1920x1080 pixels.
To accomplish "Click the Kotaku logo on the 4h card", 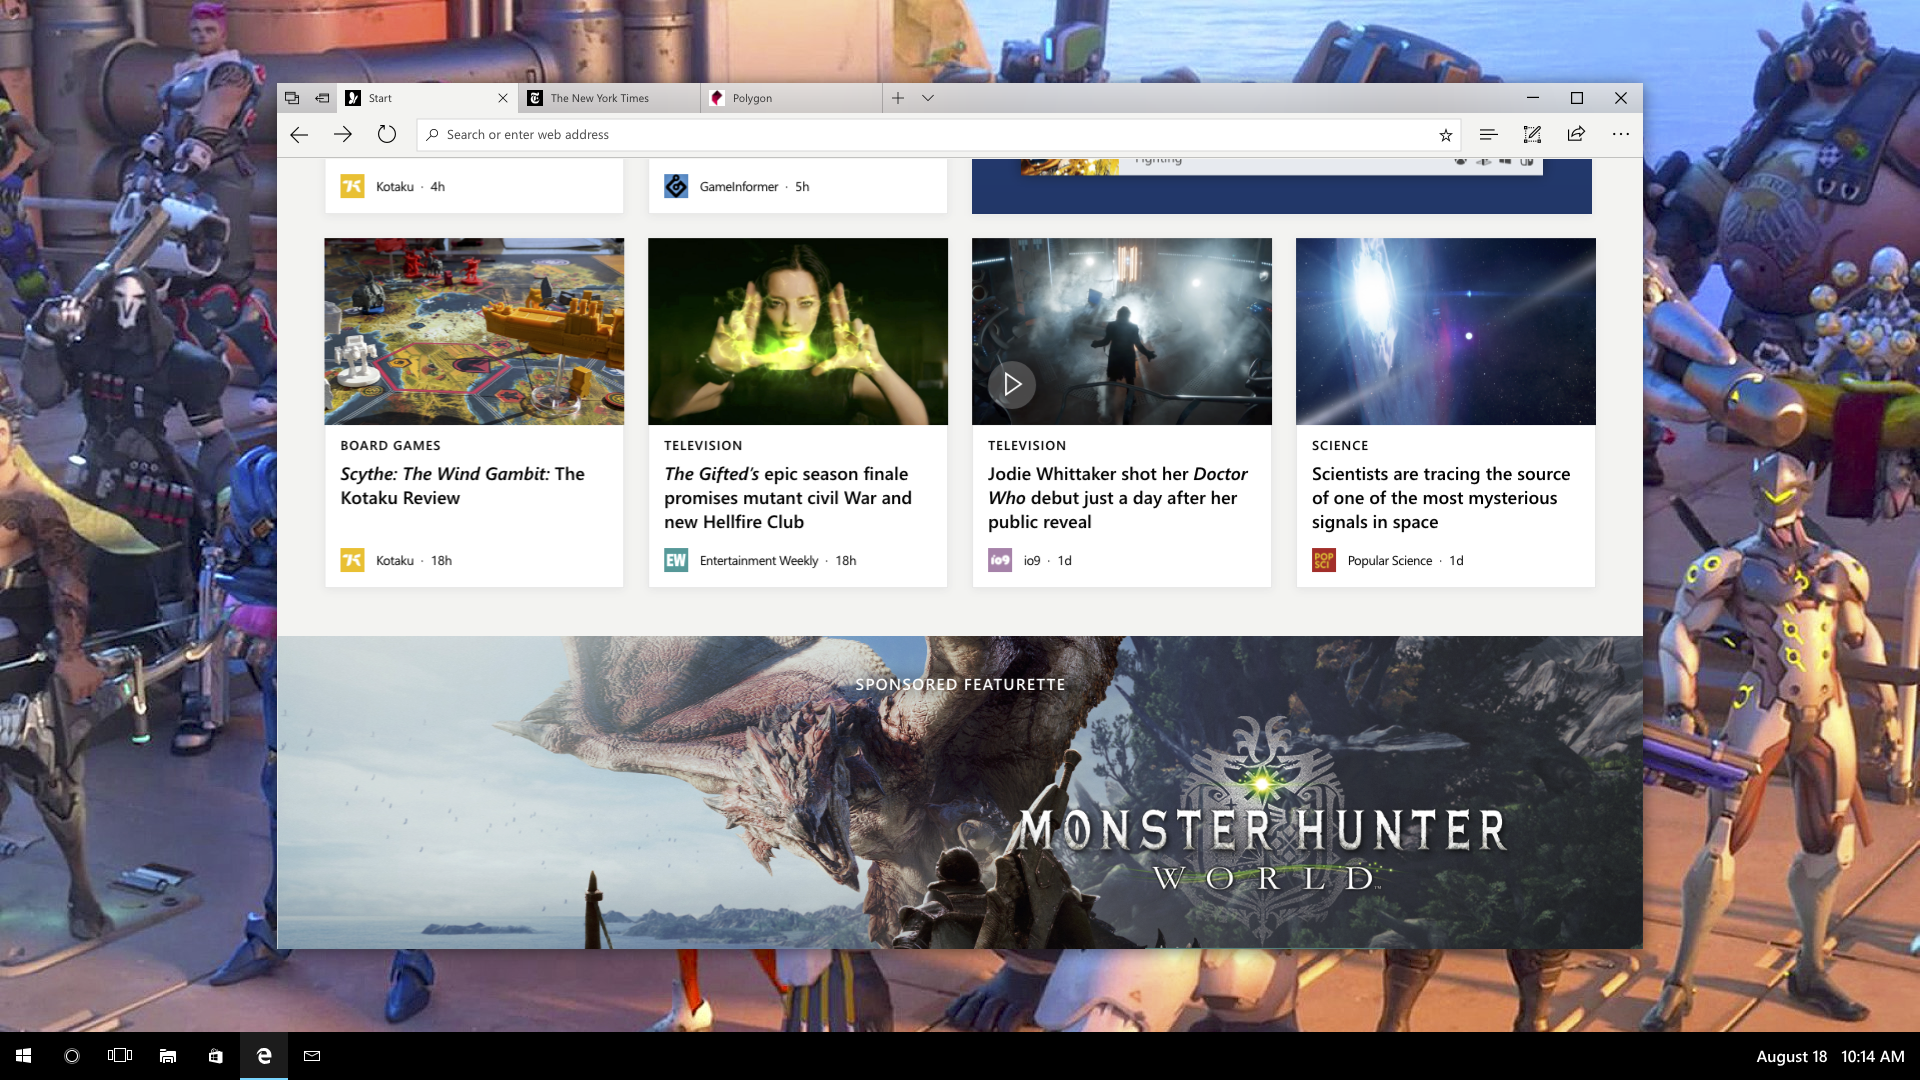I will coord(352,186).
